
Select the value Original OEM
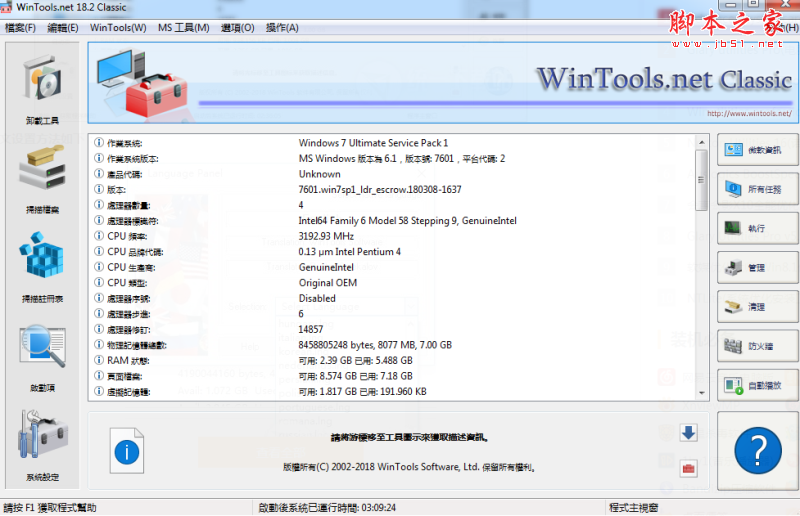[x=328, y=283]
